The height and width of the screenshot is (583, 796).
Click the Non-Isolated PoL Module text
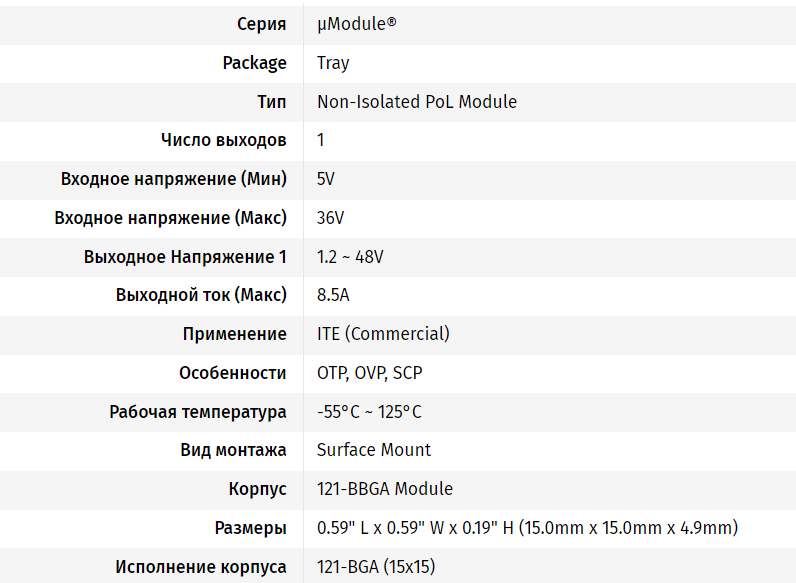416,102
